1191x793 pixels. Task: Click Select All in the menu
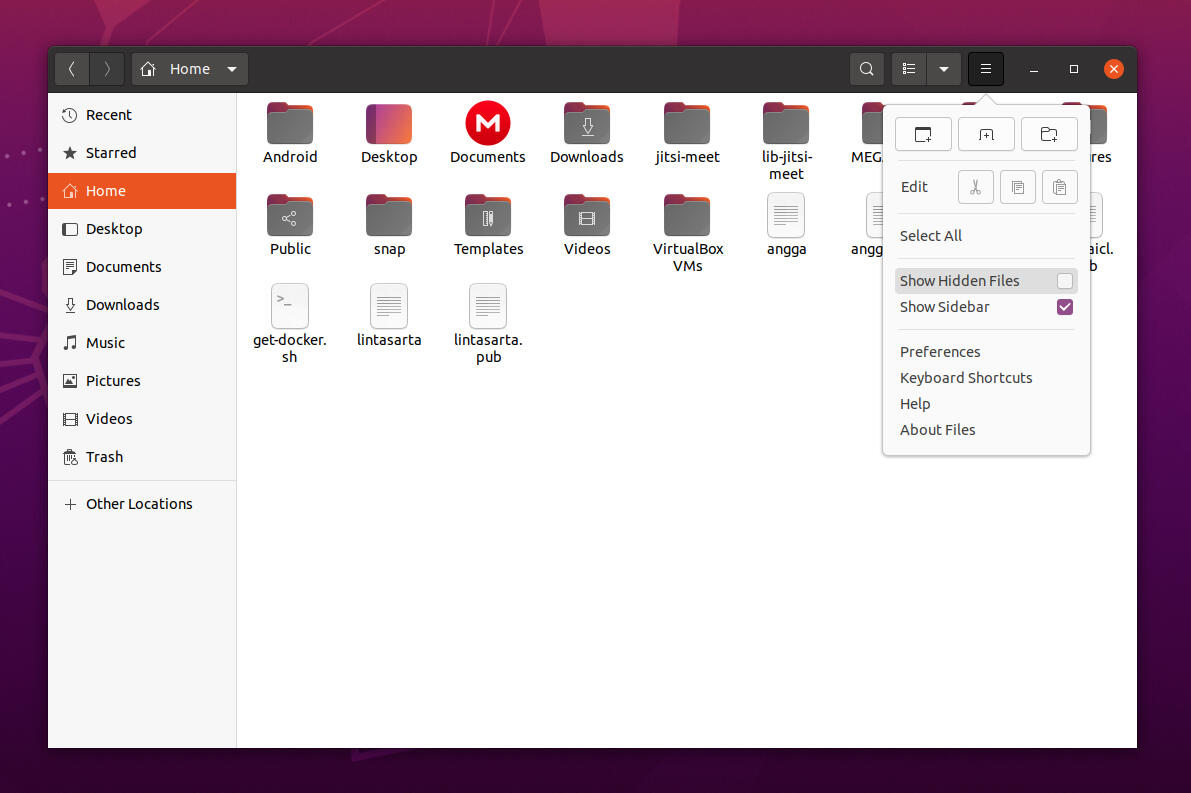click(x=931, y=236)
